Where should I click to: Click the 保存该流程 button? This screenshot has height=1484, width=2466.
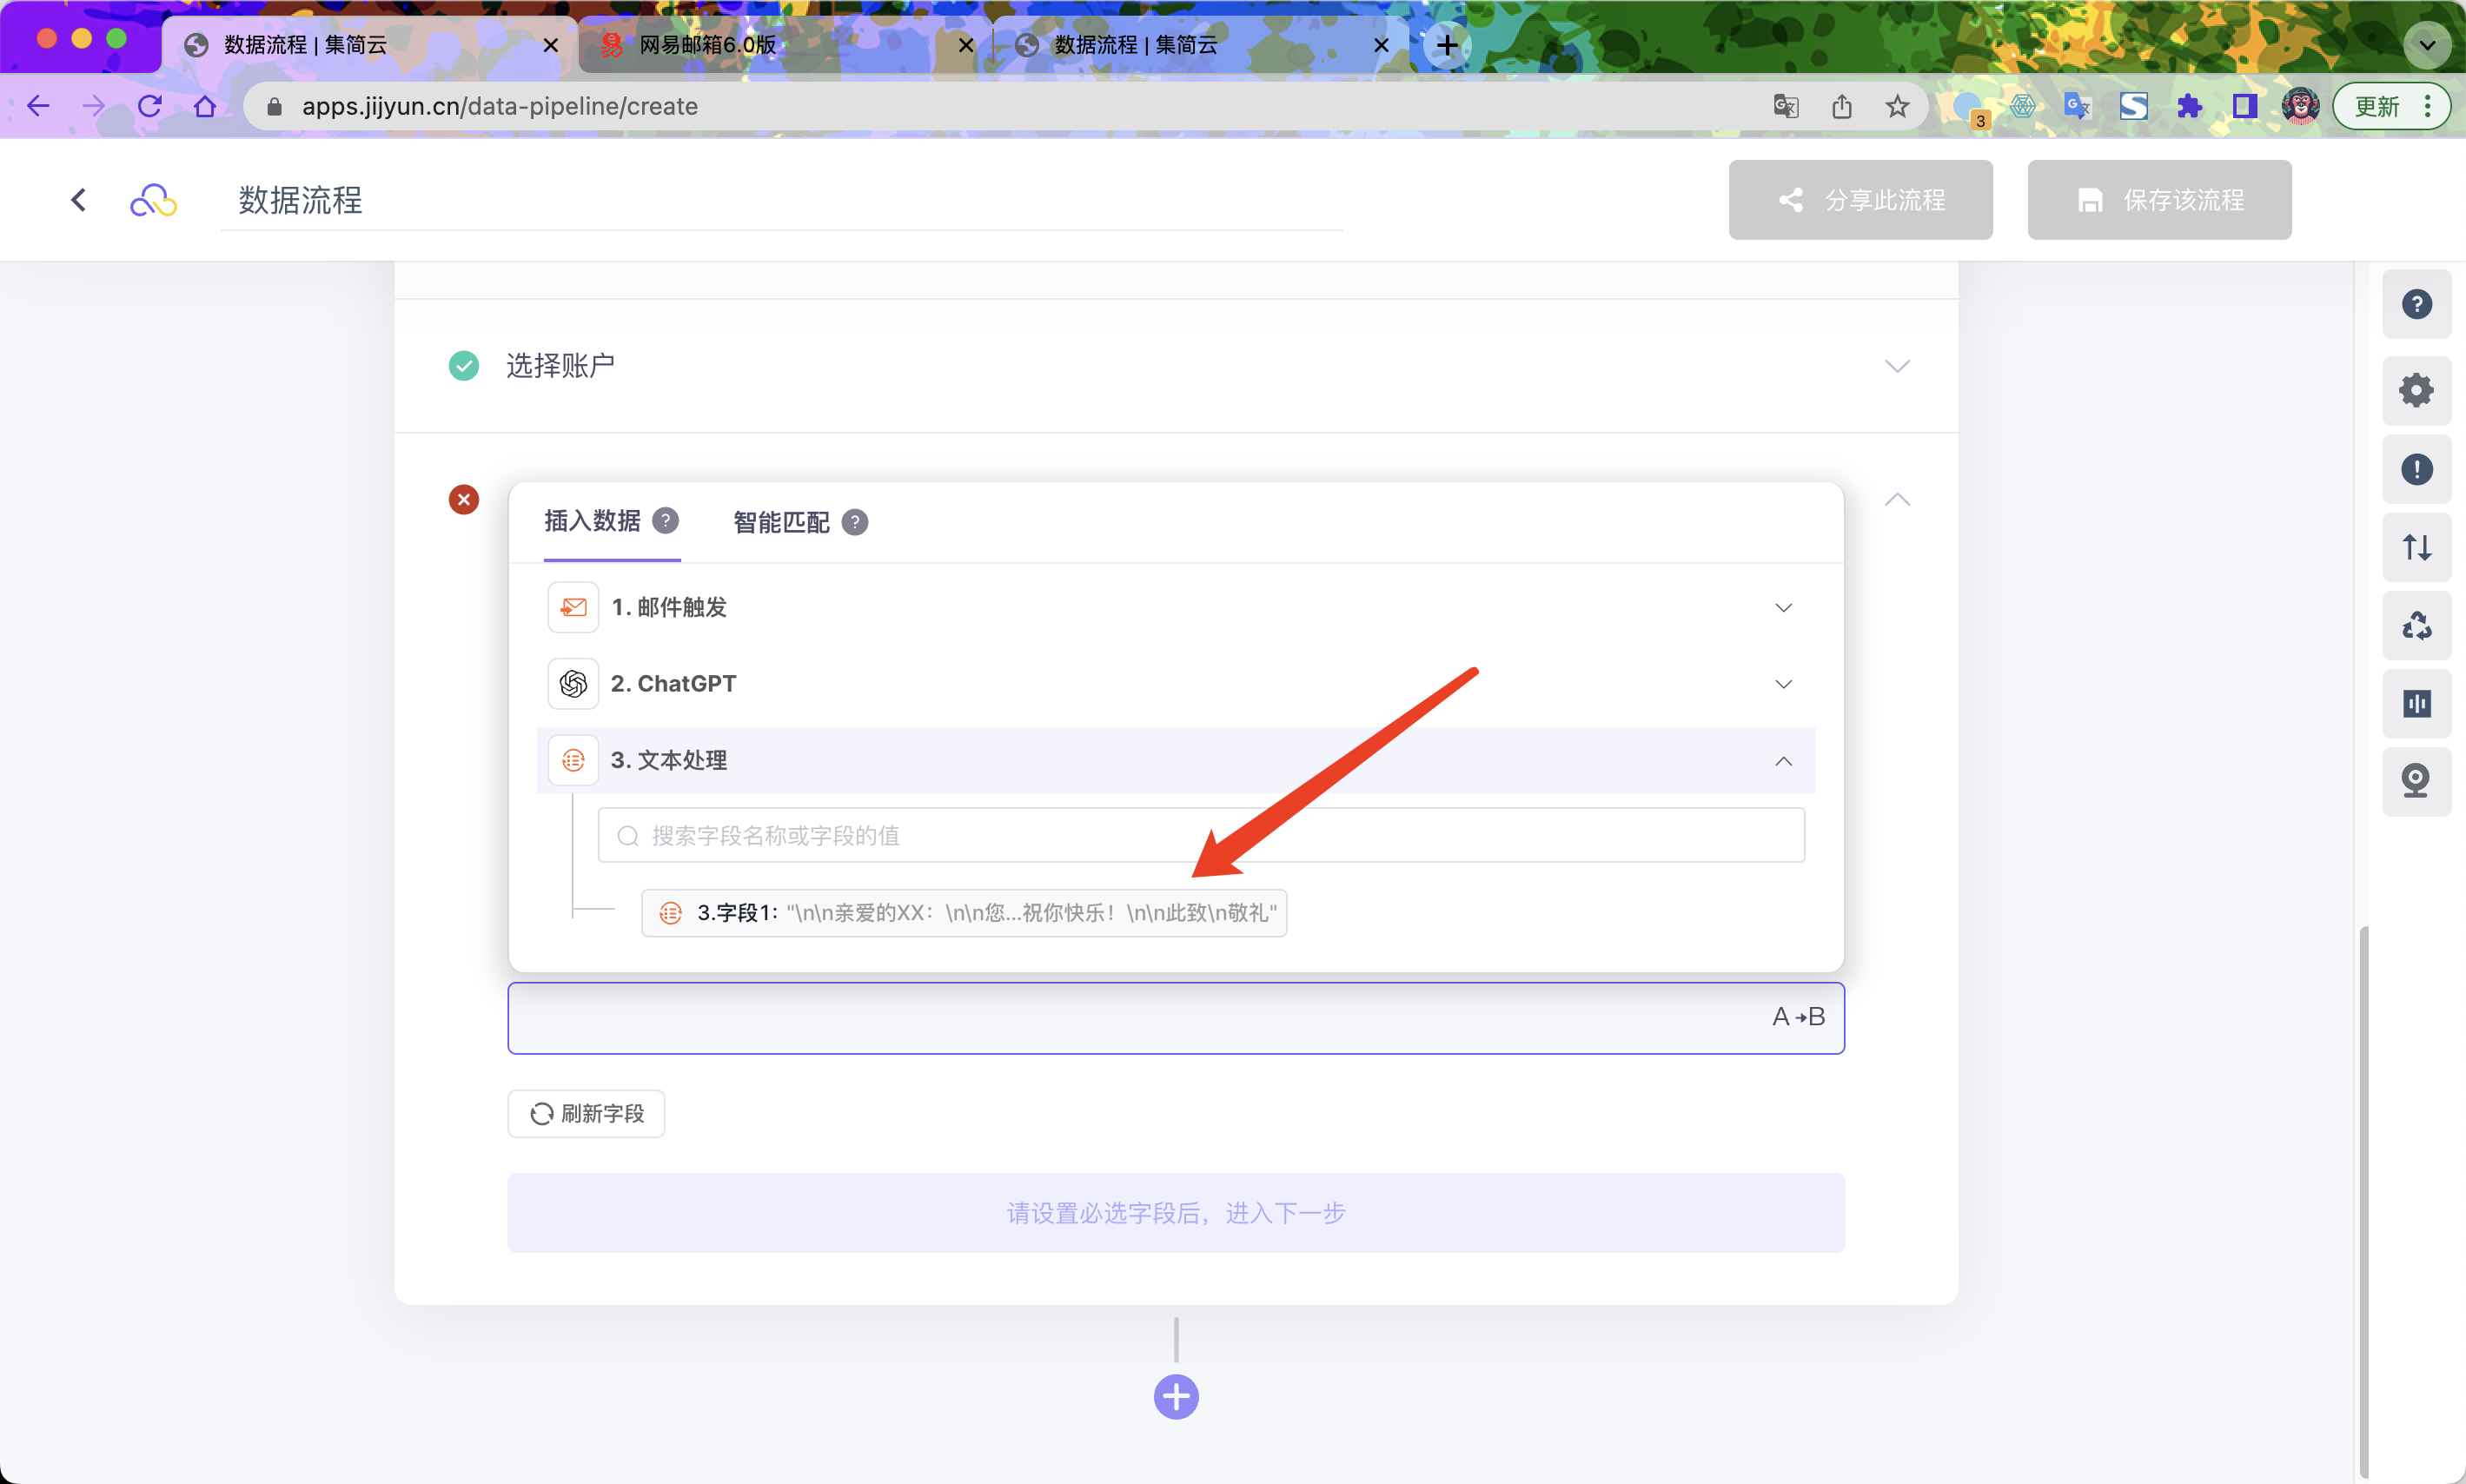pos(2158,200)
